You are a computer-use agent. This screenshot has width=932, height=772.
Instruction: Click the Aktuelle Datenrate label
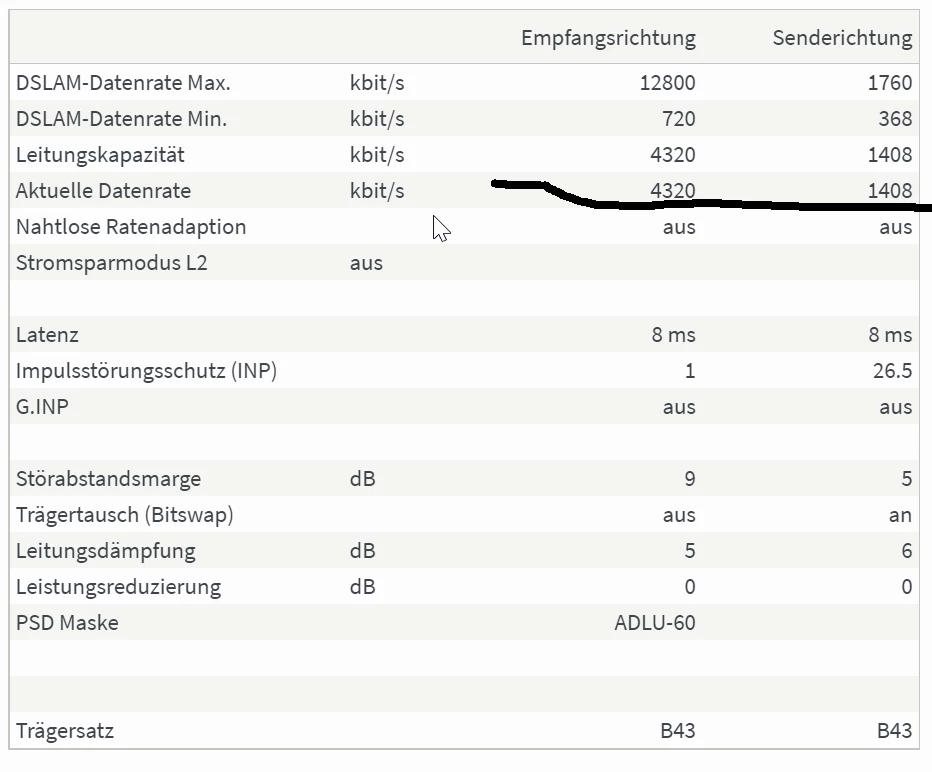(103, 191)
